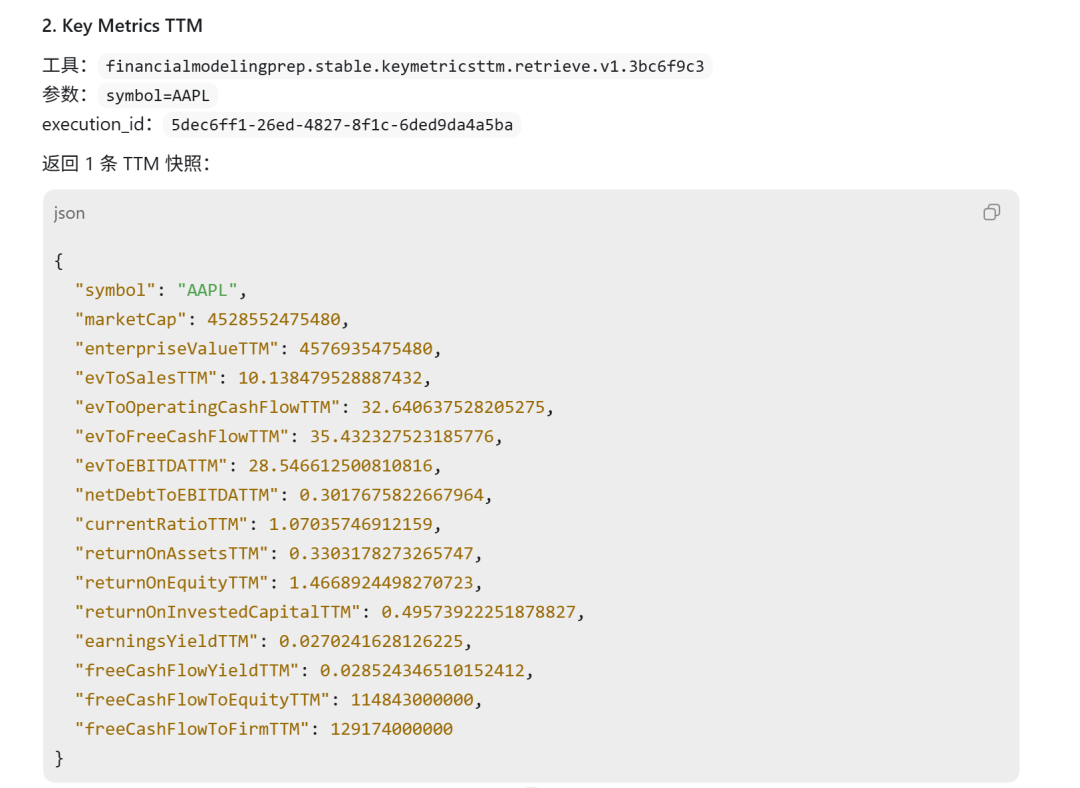Click the evToFreeCashFlowTTM value
The height and width of the screenshot is (788, 1080).
coord(402,437)
